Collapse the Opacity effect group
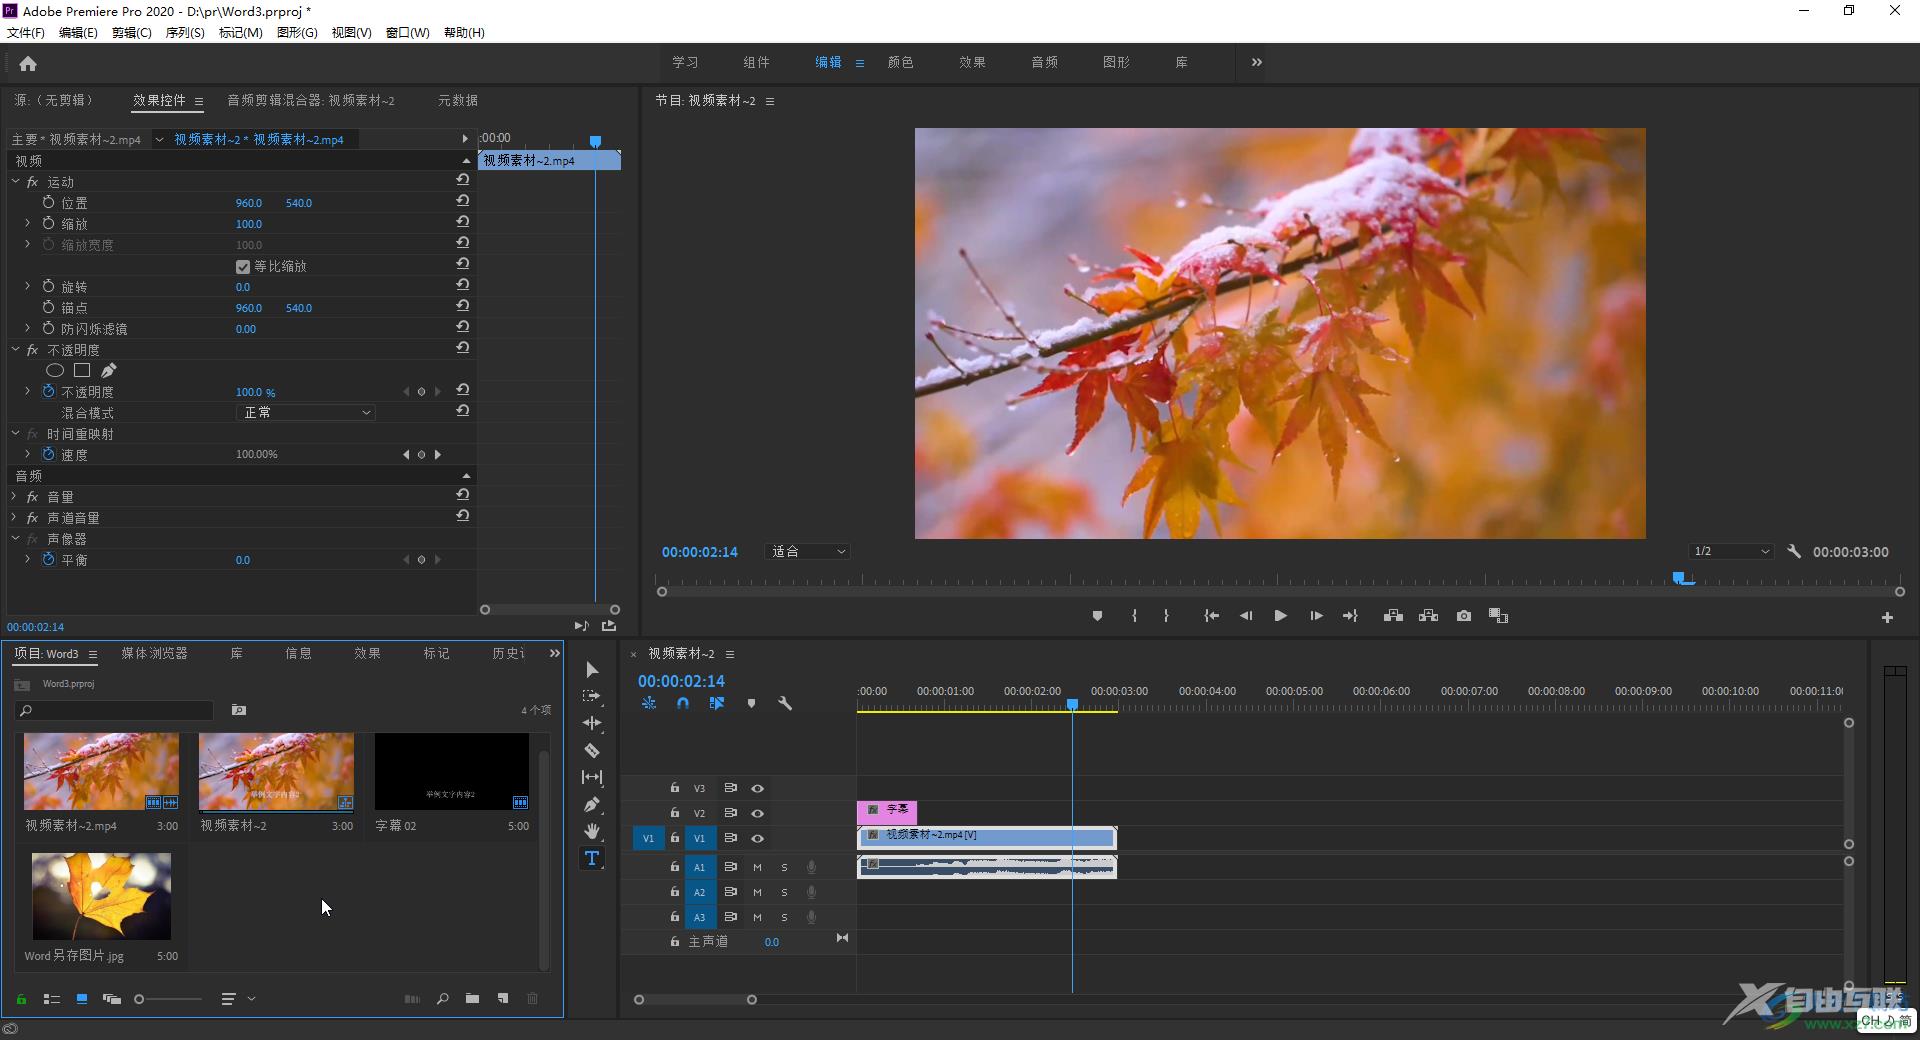Viewport: 1920px width, 1040px height. [x=15, y=350]
